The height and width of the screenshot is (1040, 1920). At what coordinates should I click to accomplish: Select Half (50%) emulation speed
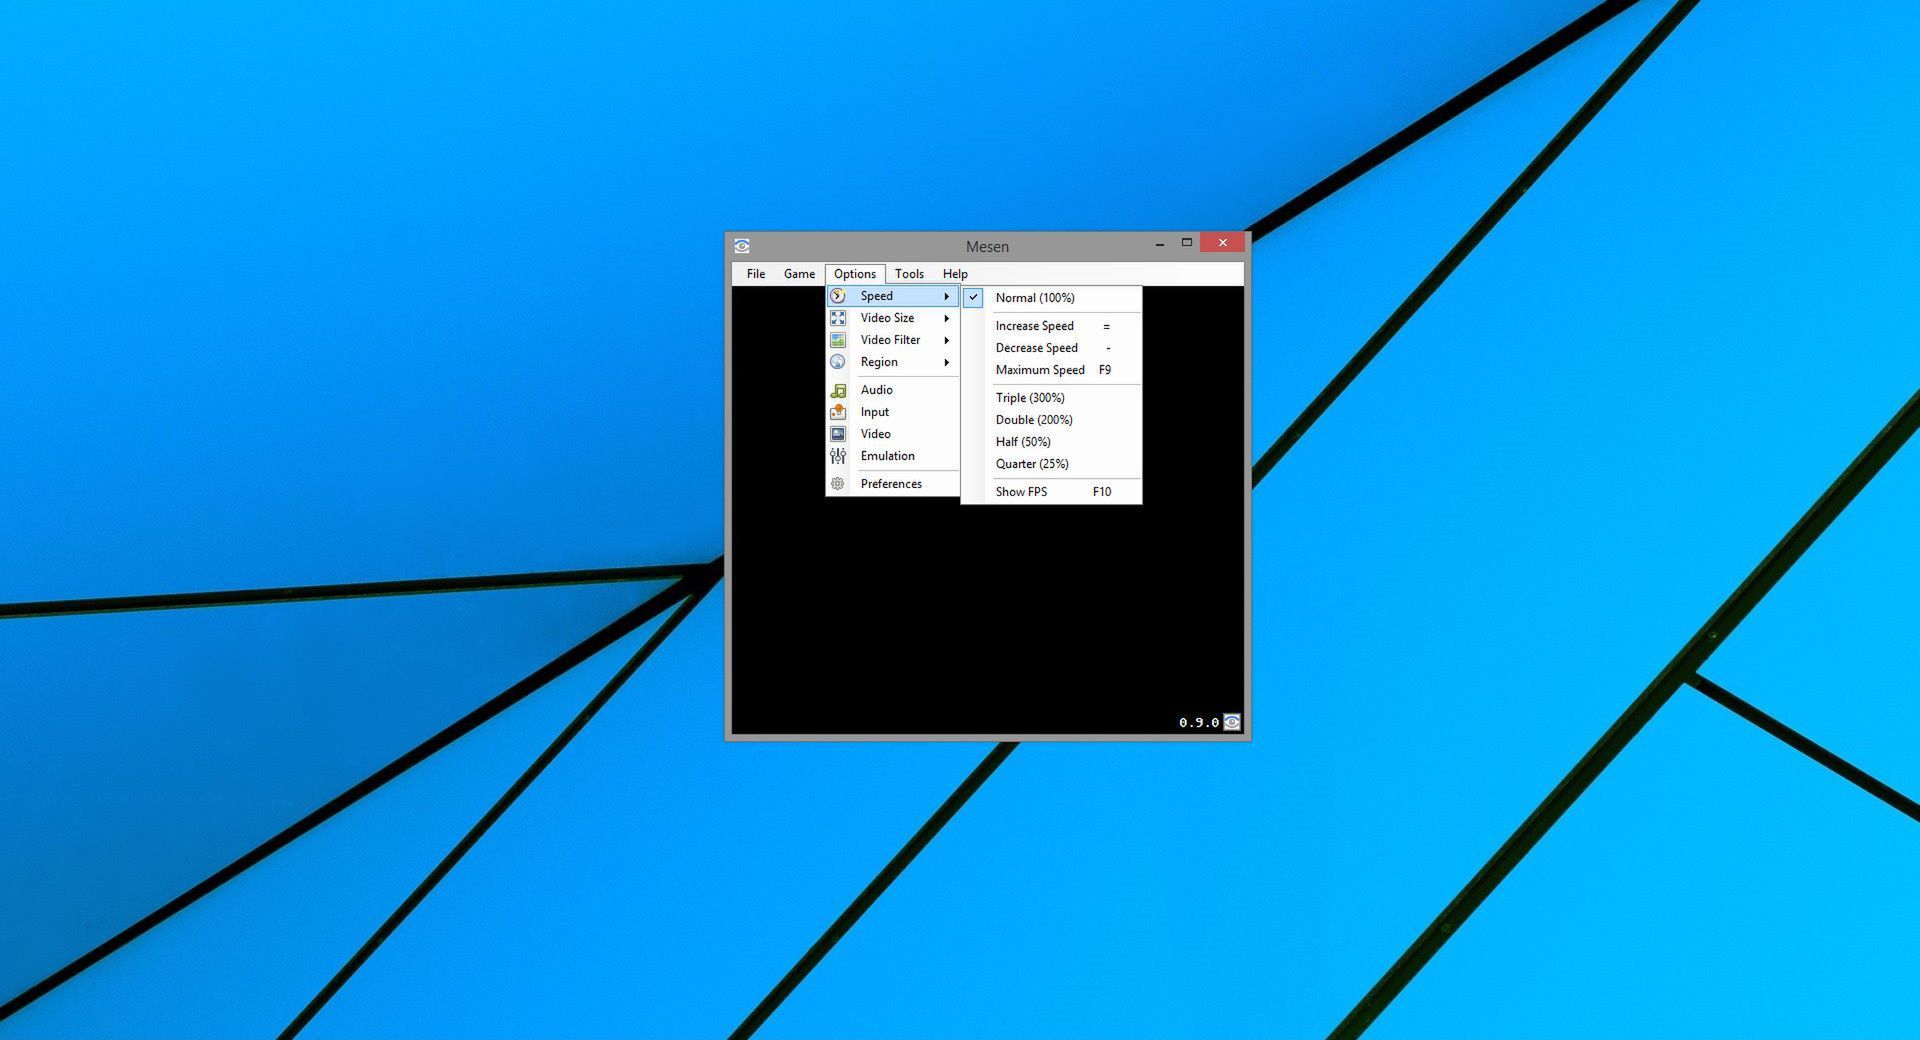point(1022,441)
